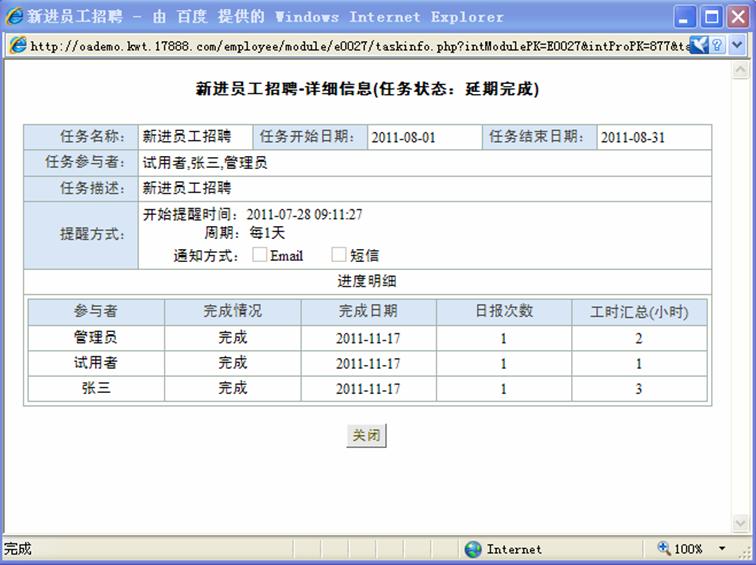Screen dimensions: 756x565
Task: Click scrollbar down arrow
Action: pos(740,523)
